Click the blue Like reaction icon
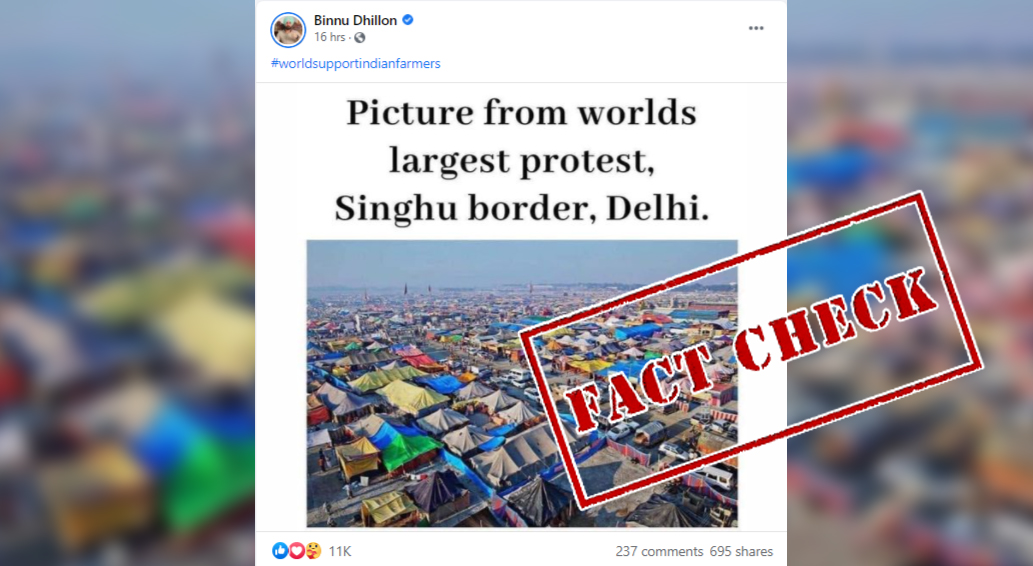This screenshot has width=1033, height=566. tap(280, 550)
